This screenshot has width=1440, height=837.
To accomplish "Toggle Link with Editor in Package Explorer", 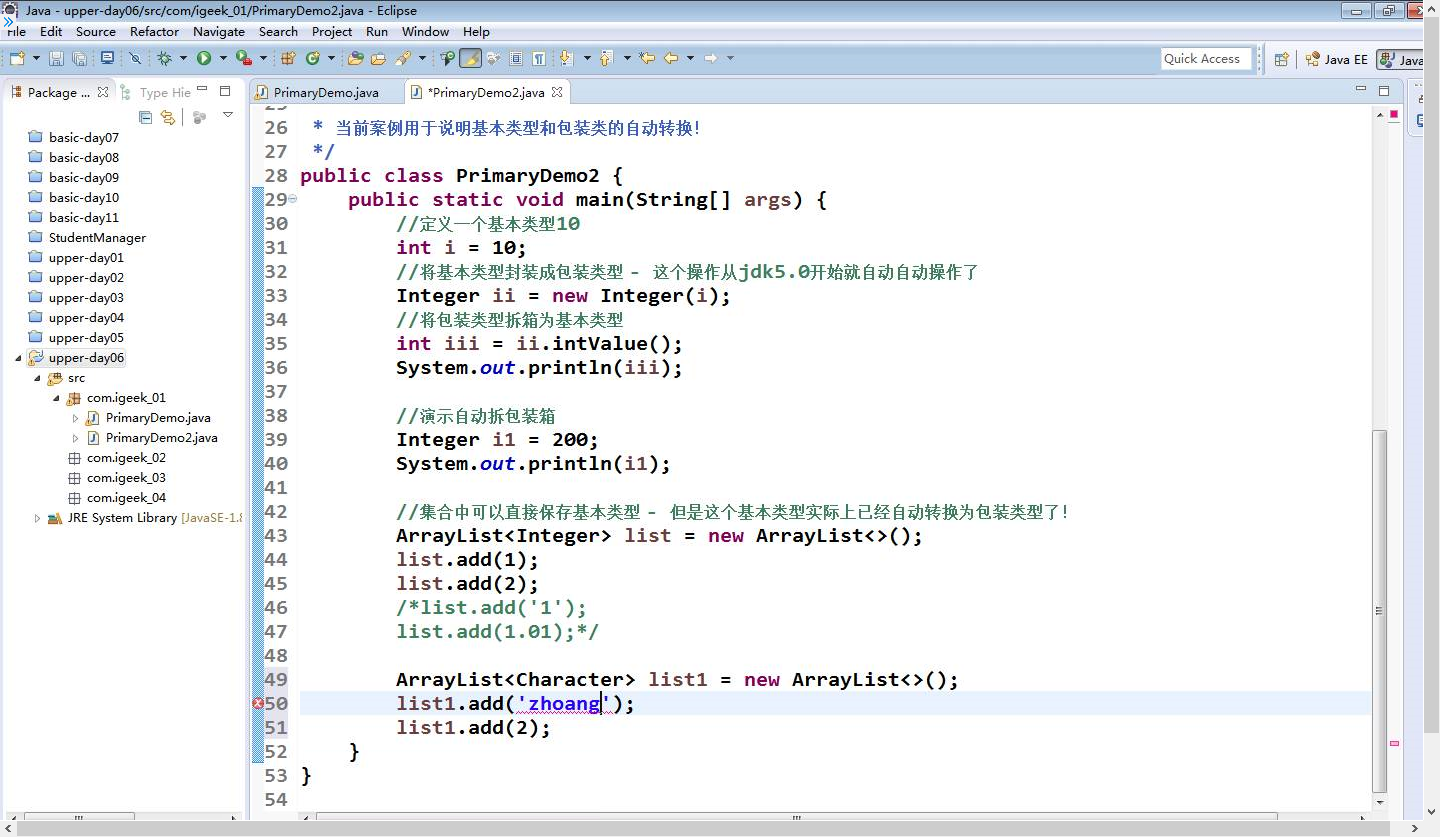I will click(x=168, y=117).
